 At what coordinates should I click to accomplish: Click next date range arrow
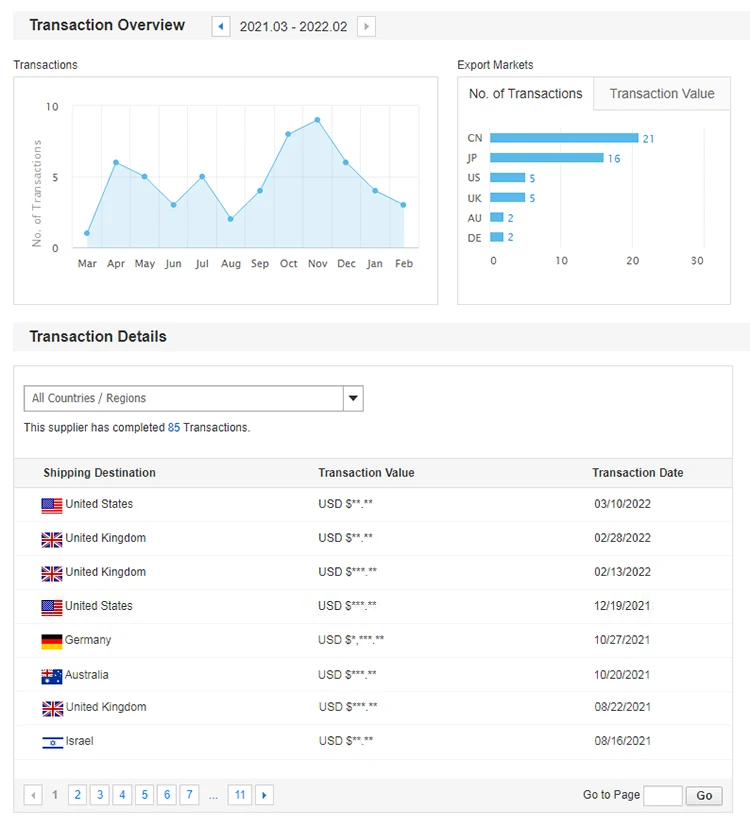click(x=366, y=27)
